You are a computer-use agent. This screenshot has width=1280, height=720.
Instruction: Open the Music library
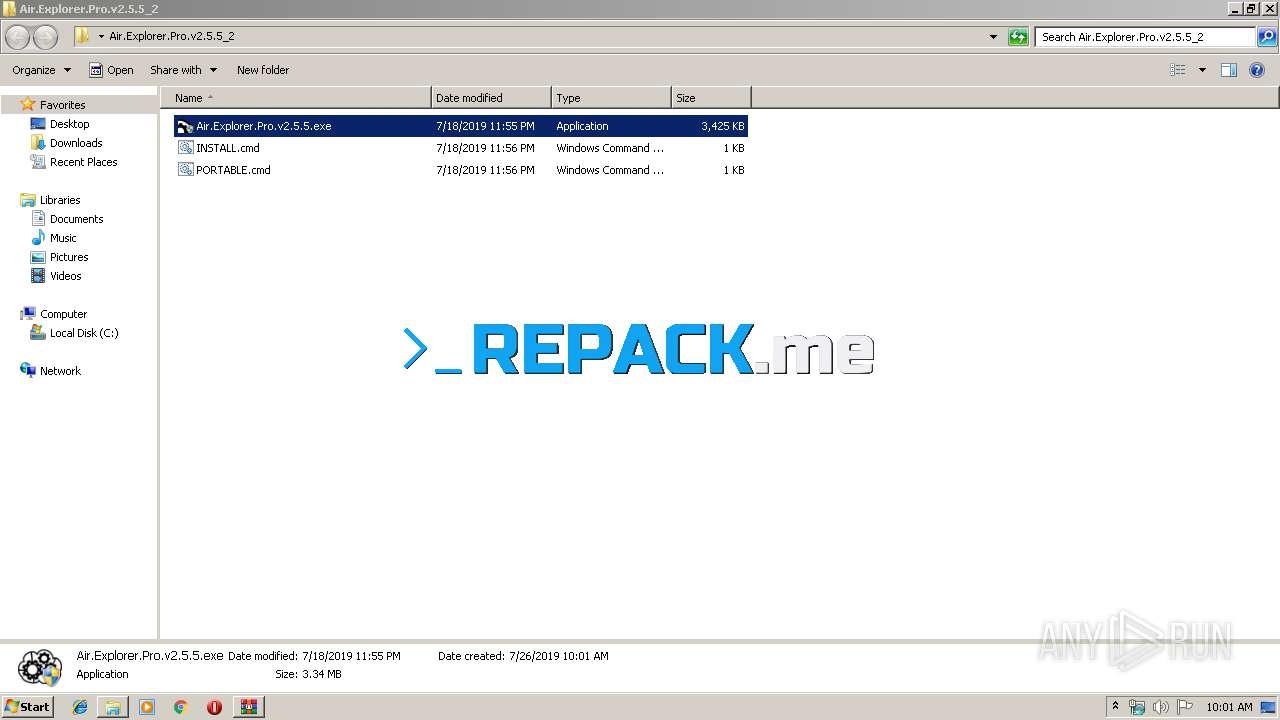63,238
